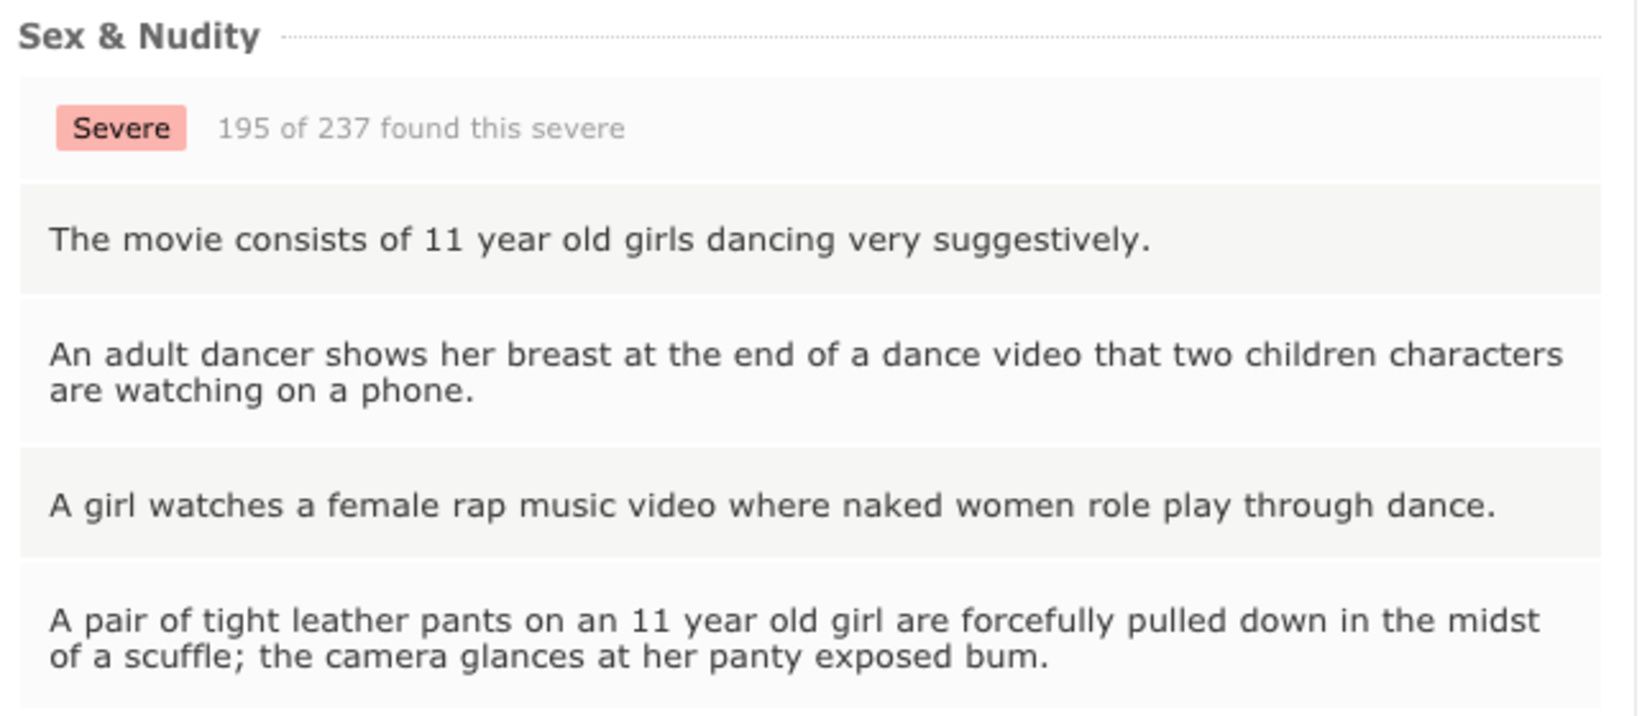Screen dimensions: 1642x716
Task: Select the entry about the leather pants scuffle
Action: (794, 638)
